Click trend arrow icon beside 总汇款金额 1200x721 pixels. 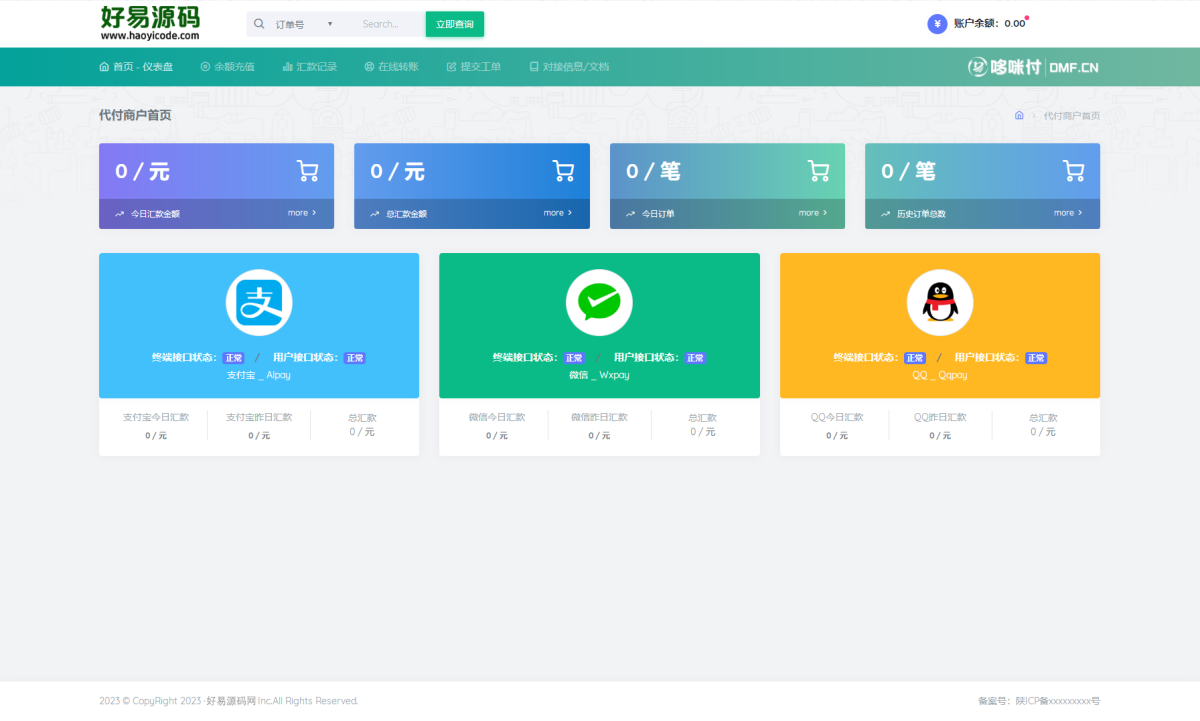click(375, 214)
